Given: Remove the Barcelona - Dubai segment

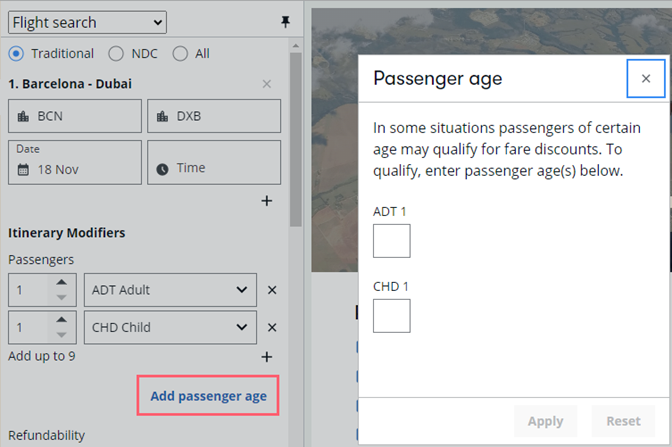Looking at the screenshot, I should [267, 84].
